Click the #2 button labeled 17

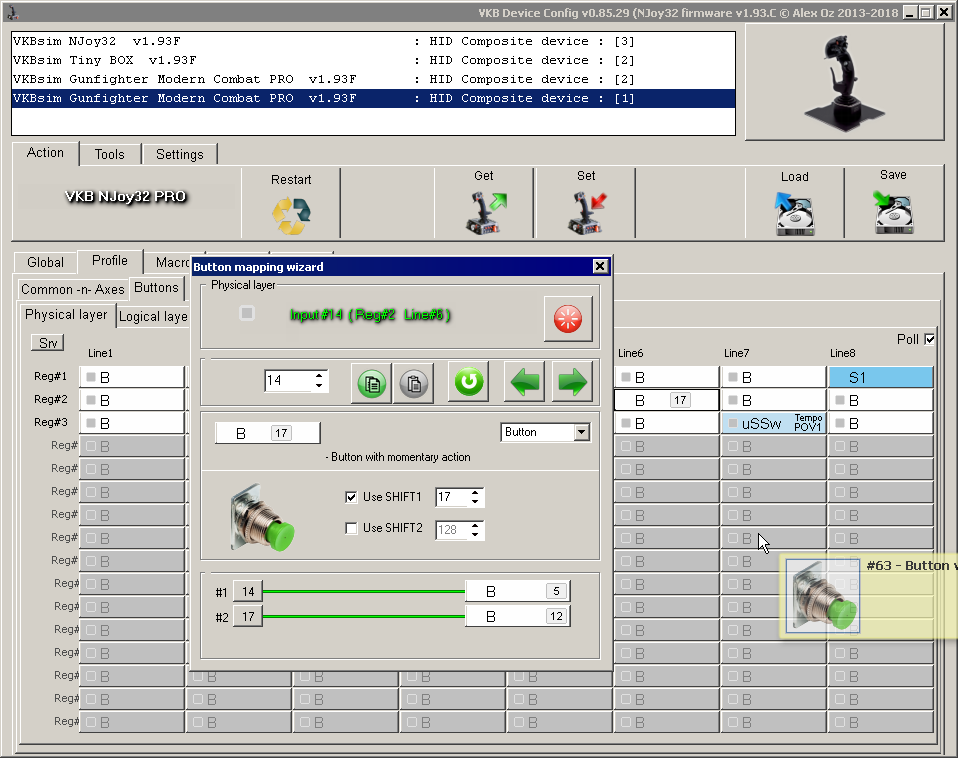click(248, 616)
